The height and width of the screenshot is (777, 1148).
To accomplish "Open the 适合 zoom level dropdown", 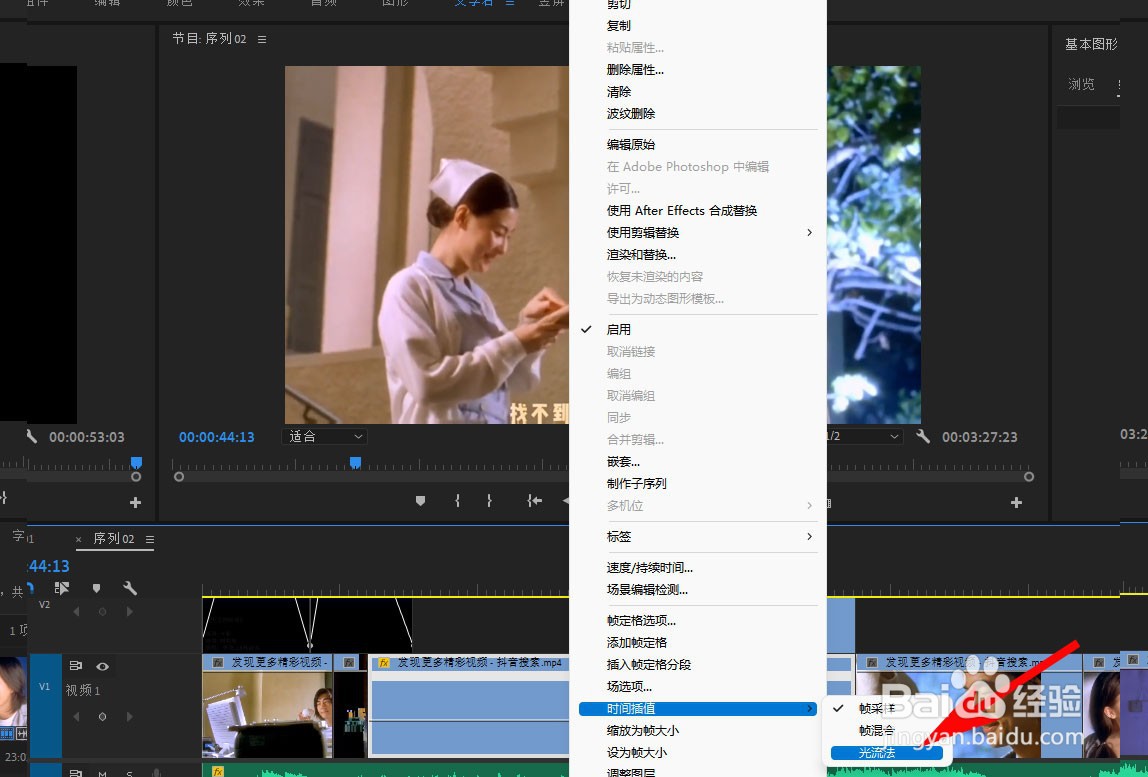I will [x=324, y=436].
